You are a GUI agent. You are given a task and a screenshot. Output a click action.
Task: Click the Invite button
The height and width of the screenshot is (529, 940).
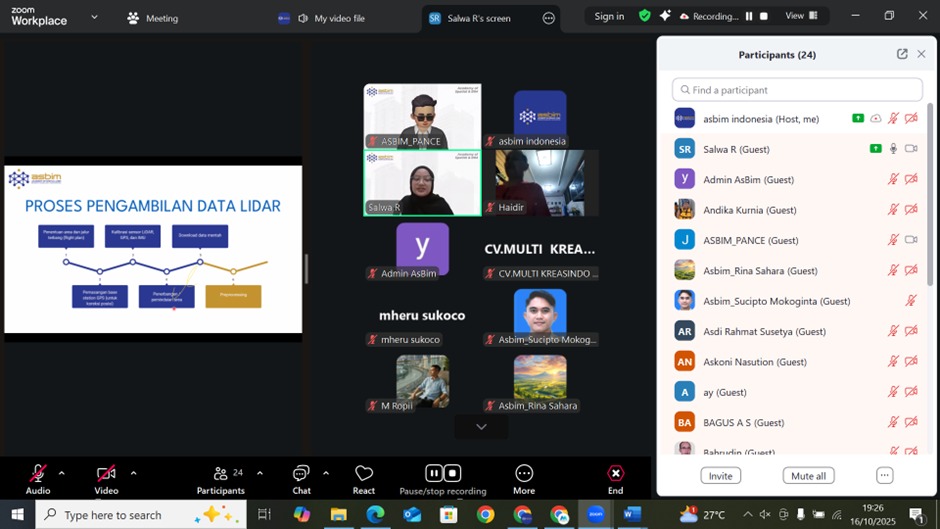point(720,476)
